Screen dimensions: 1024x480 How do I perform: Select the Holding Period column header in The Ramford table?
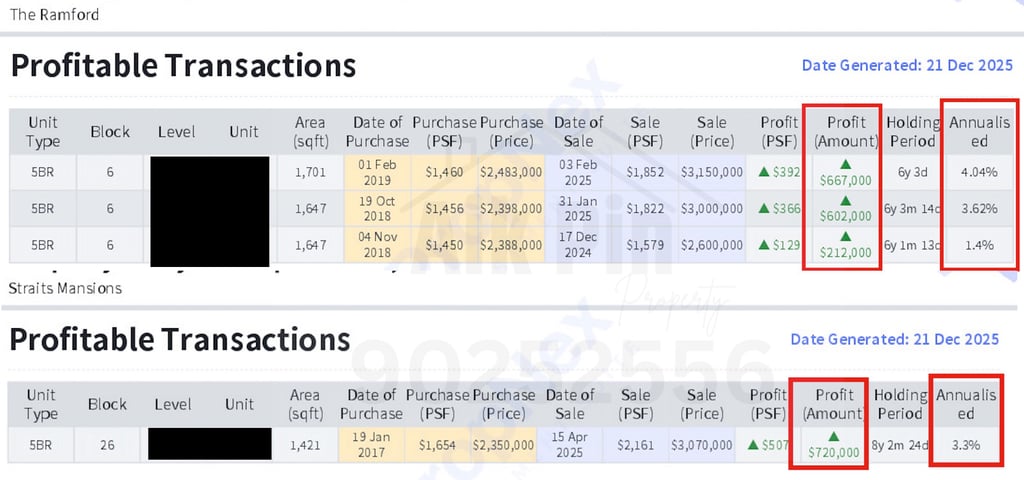914,131
